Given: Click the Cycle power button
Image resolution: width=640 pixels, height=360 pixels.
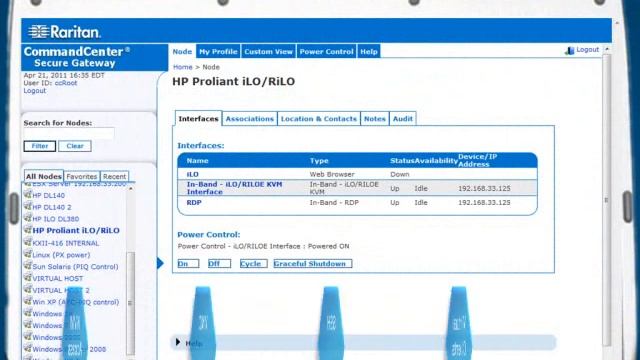Looking at the screenshot, I should (x=253, y=264).
